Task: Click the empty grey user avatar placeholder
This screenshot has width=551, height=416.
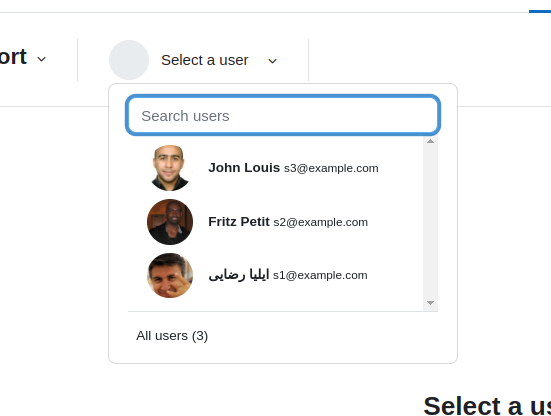Action: [x=129, y=60]
